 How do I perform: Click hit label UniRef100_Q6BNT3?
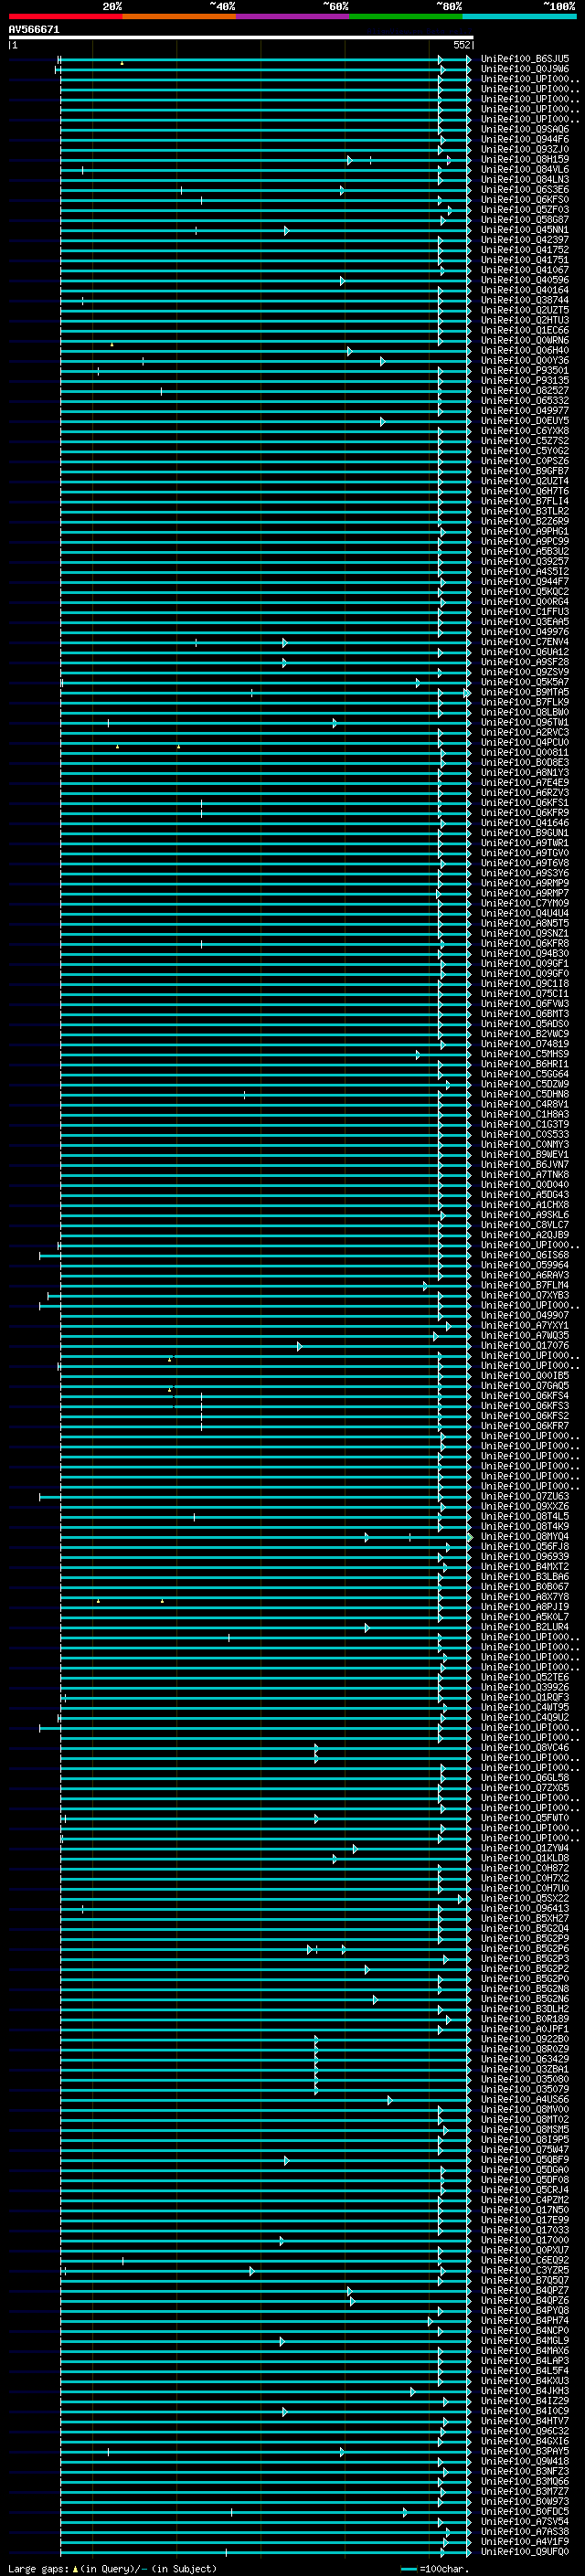[525, 1014]
